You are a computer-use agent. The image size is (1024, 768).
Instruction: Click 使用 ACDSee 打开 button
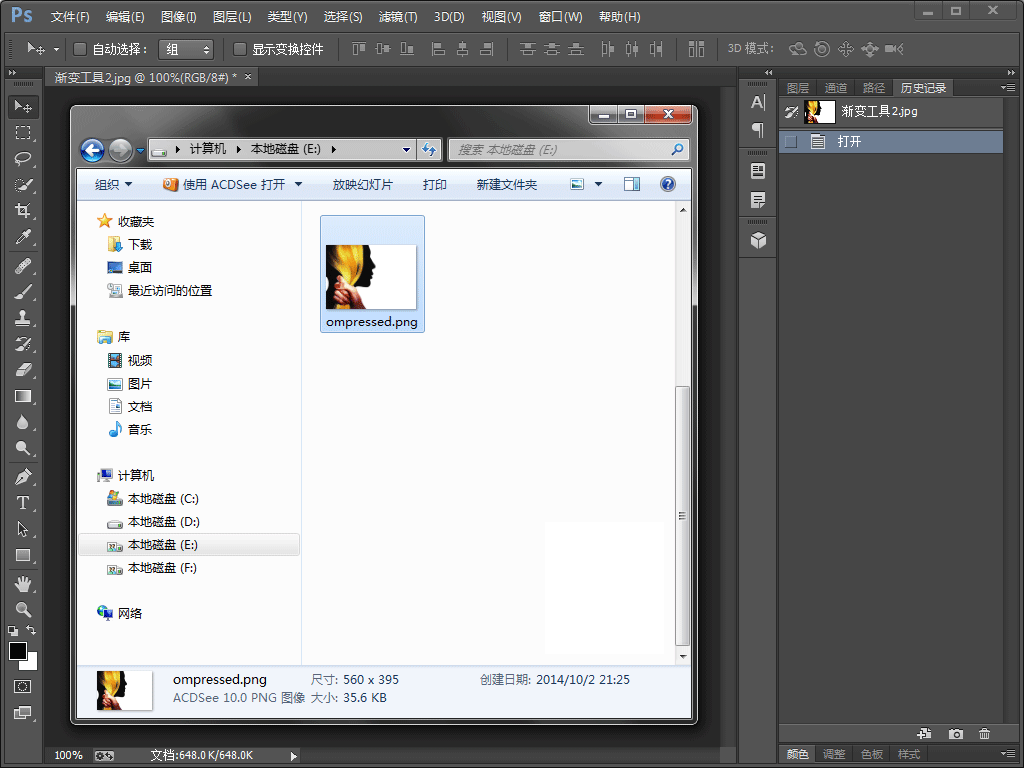(x=224, y=185)
